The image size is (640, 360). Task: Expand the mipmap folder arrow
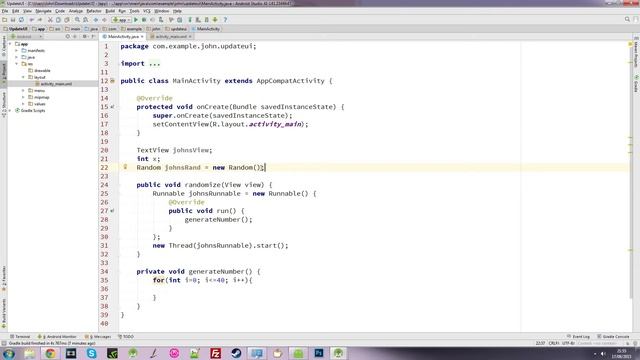[x=23, y=97]
